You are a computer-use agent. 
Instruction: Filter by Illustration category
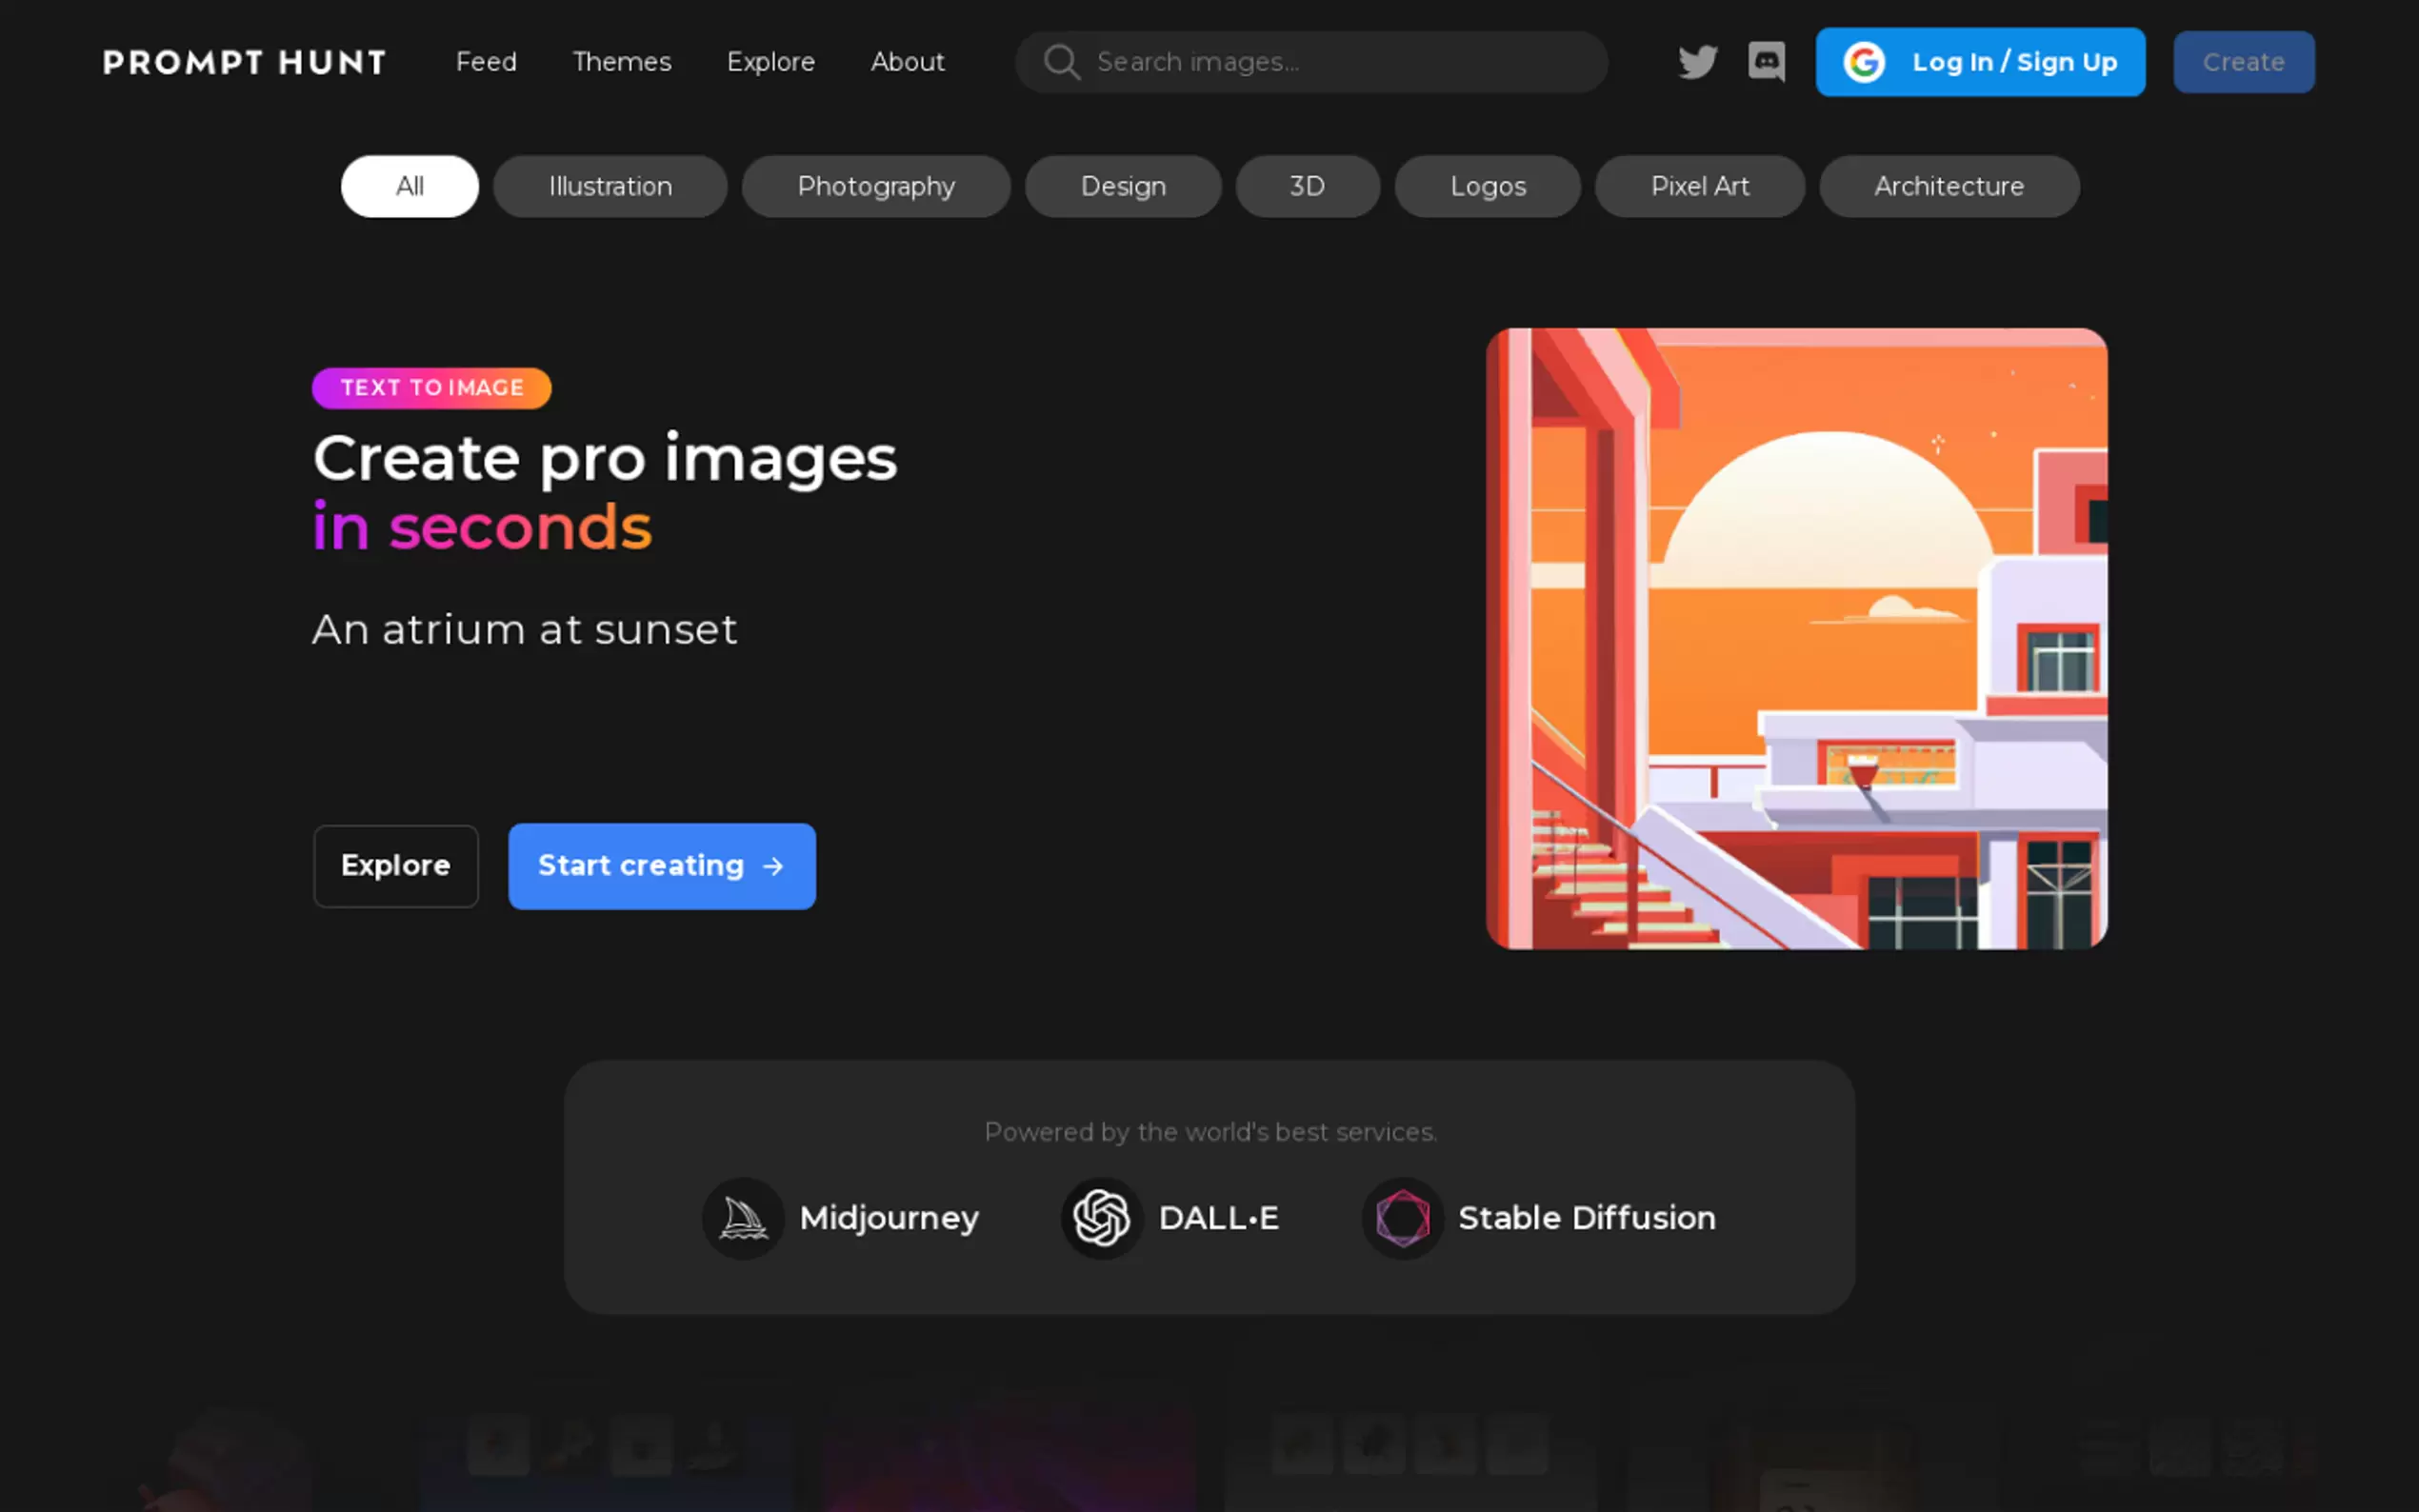click(610, 186)
